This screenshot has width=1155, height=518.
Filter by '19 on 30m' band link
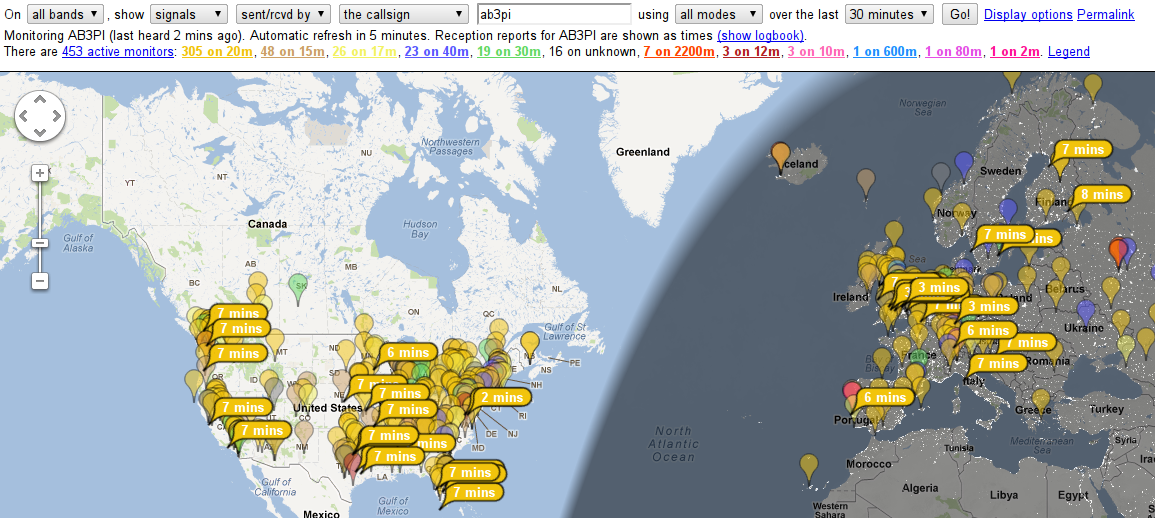510,52
